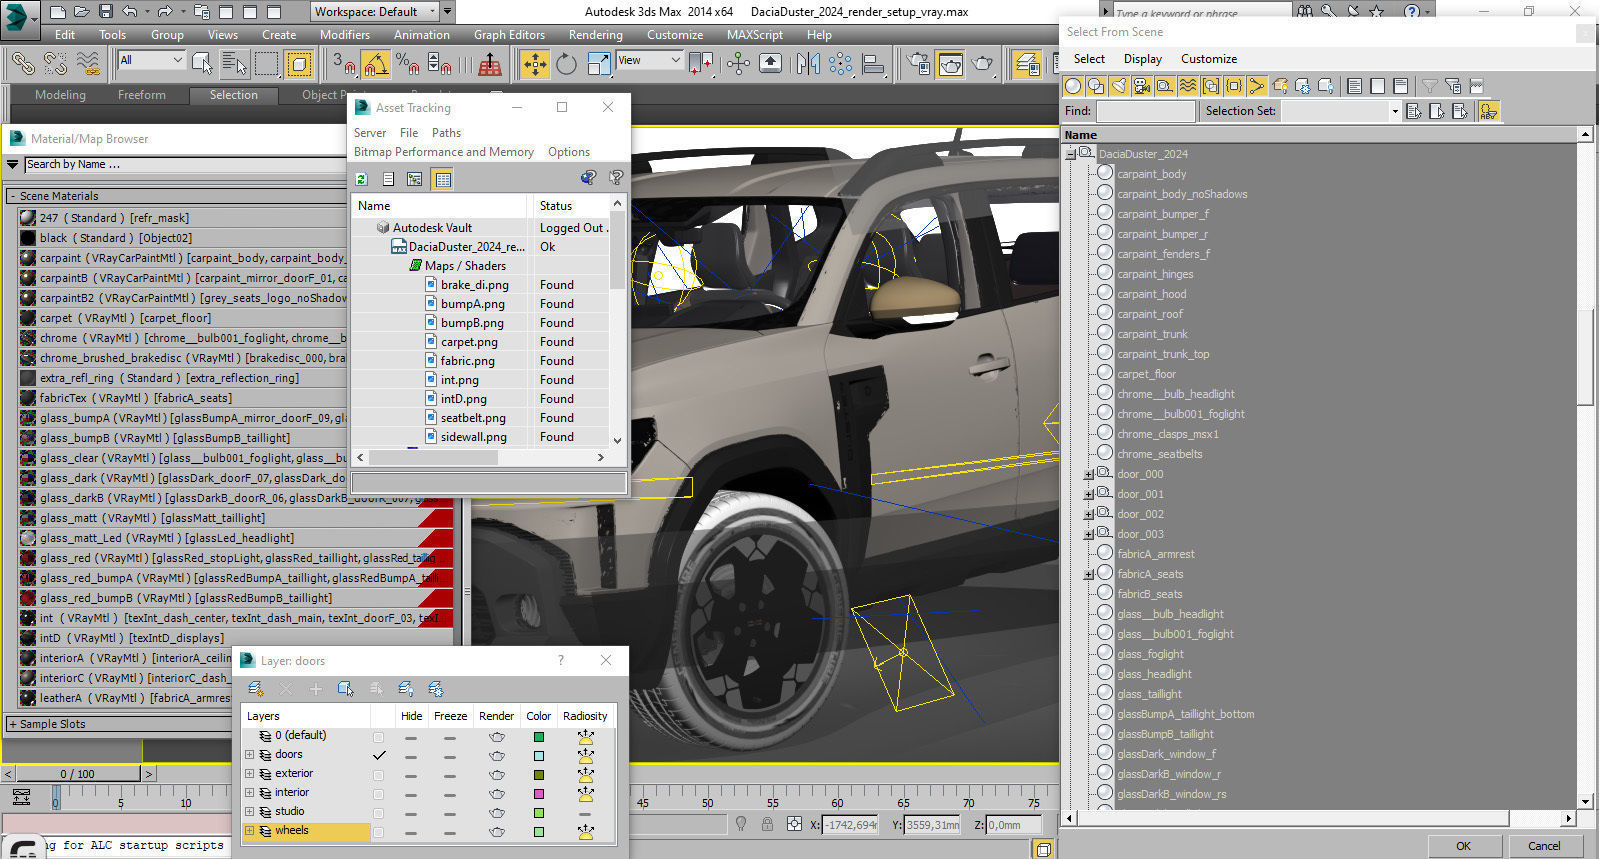Image resolution: width=1599 pixels, height=859 pixels.
Task: Click the Undo arrow in quick access toolbar
Action: coord(130,12)
